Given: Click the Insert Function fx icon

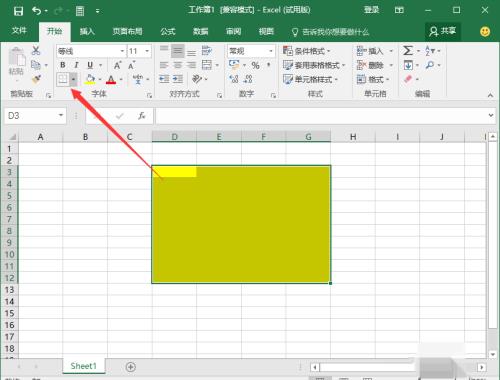Looking at the screenshot, I should 142,116.
